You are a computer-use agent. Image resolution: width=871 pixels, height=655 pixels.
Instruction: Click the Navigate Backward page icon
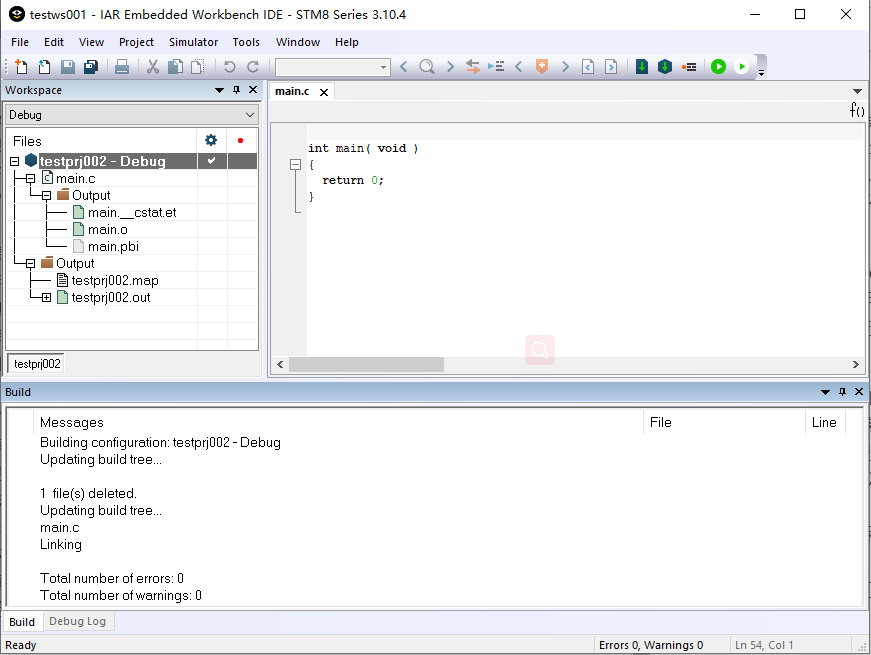point(588,67)
